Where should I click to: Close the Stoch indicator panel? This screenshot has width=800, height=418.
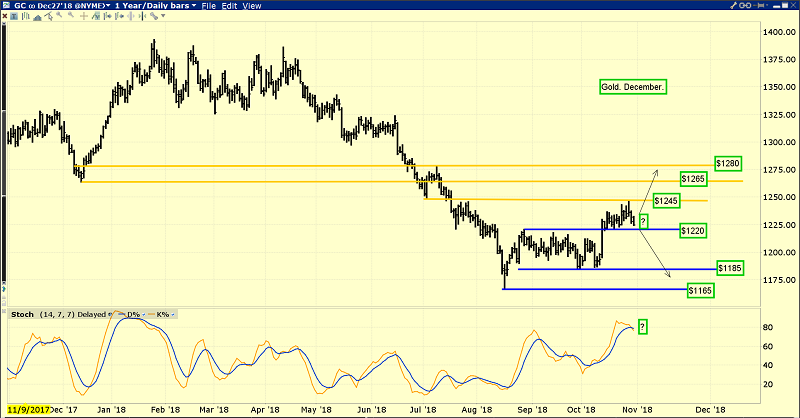click(x=4, y=311)
